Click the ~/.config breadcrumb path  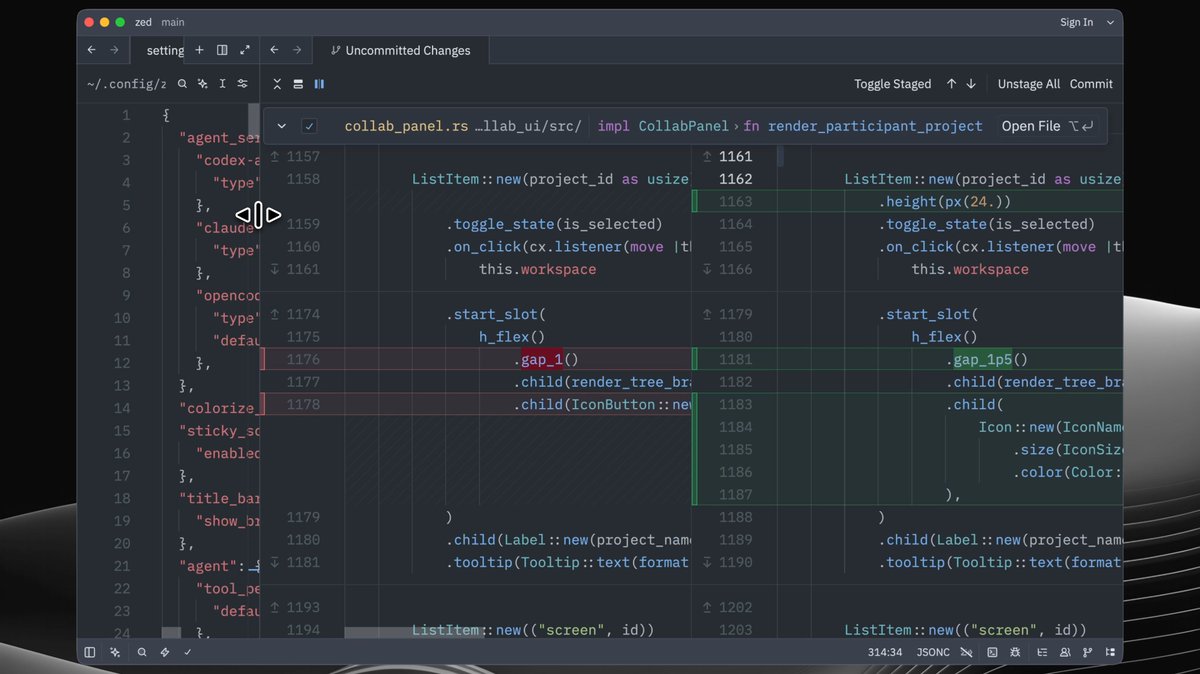pyautogui.click(x=126, y=84)
